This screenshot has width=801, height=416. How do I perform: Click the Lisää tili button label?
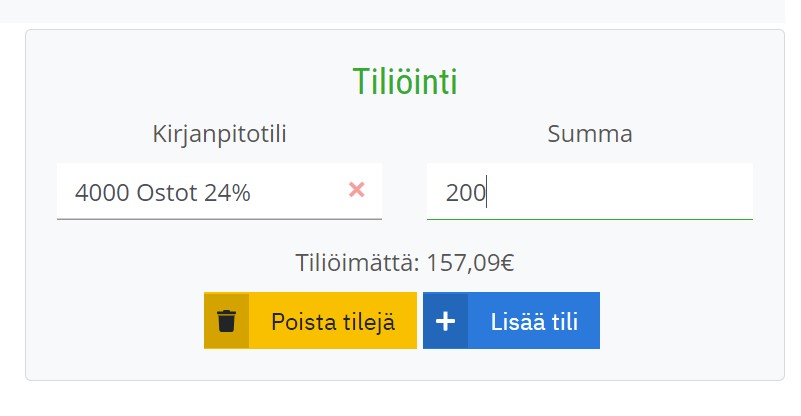(534, 322)
